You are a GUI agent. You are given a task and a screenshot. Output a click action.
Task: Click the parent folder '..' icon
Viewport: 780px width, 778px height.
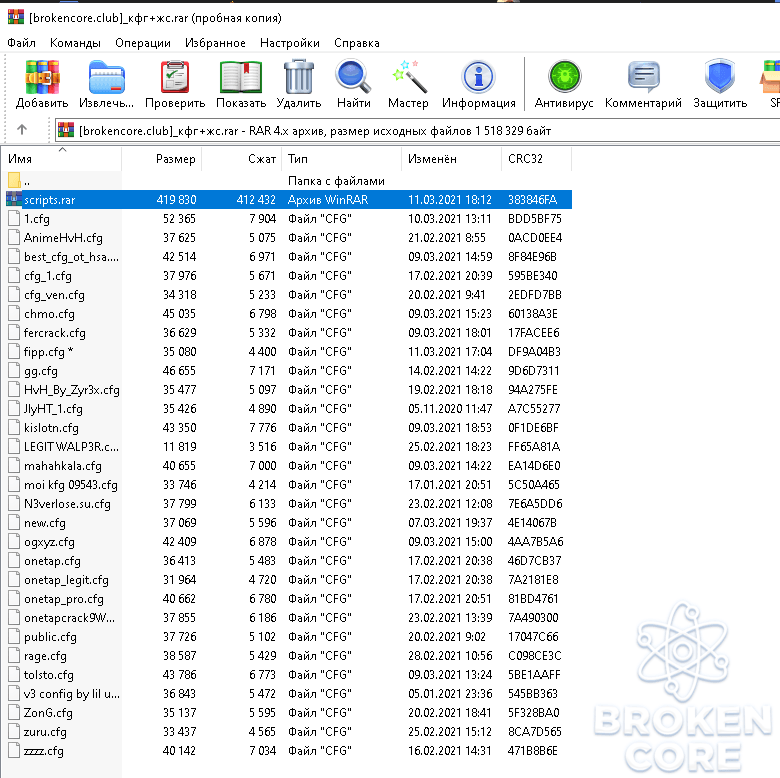coord(14,180)
